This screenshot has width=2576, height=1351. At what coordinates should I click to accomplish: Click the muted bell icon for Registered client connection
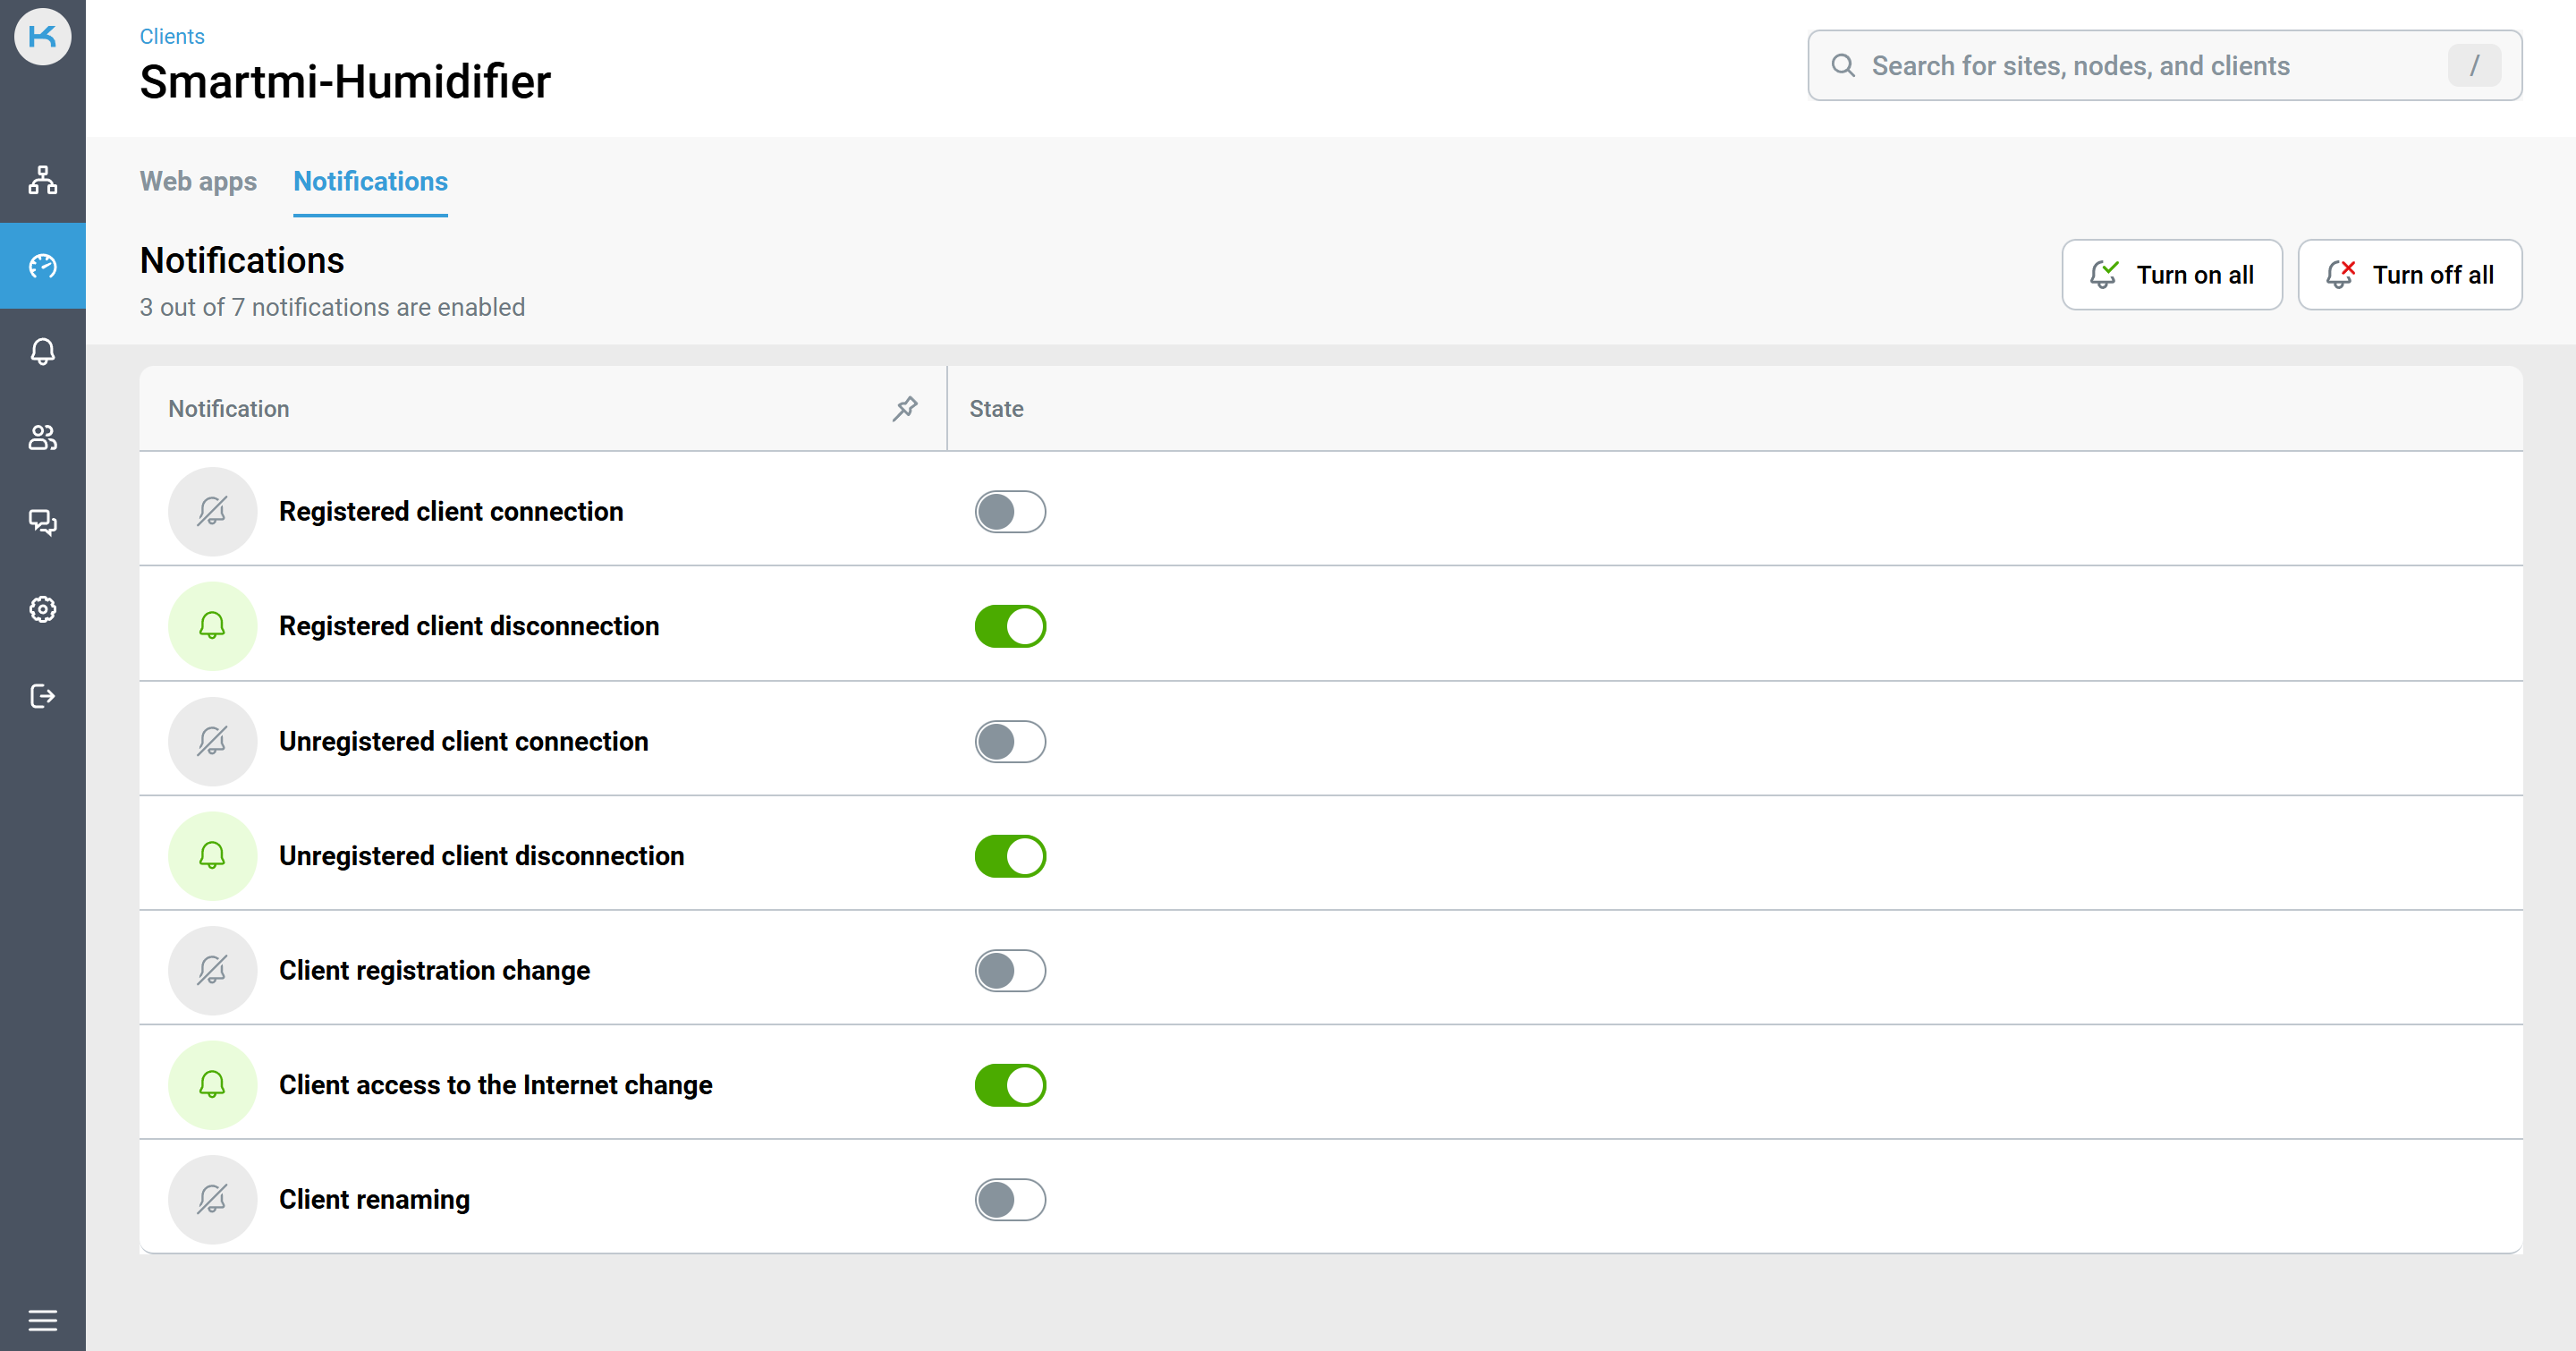coord(212,512)
